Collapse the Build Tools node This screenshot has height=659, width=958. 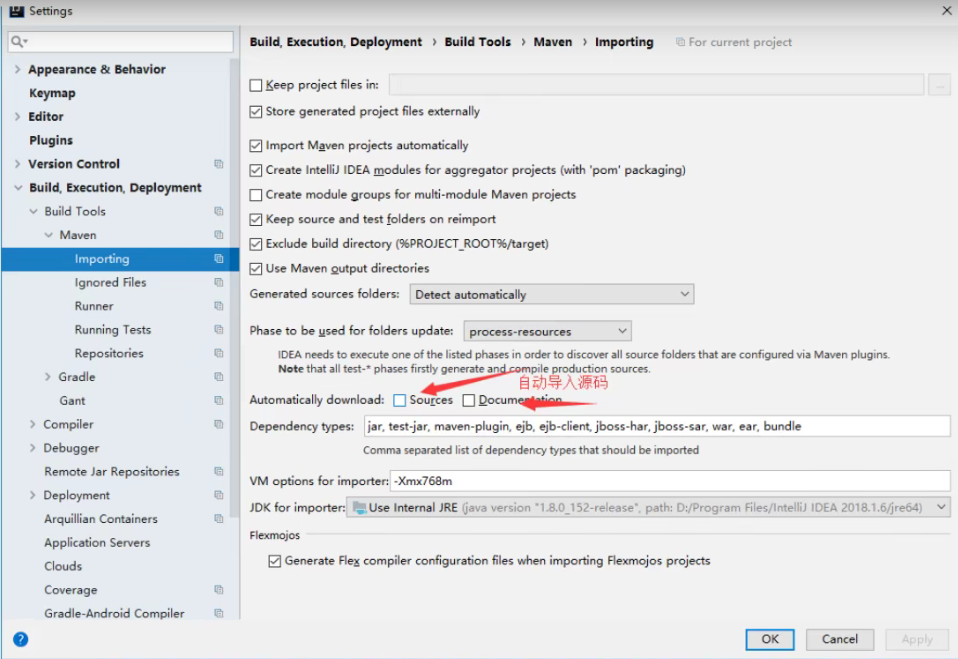point(34,211)
